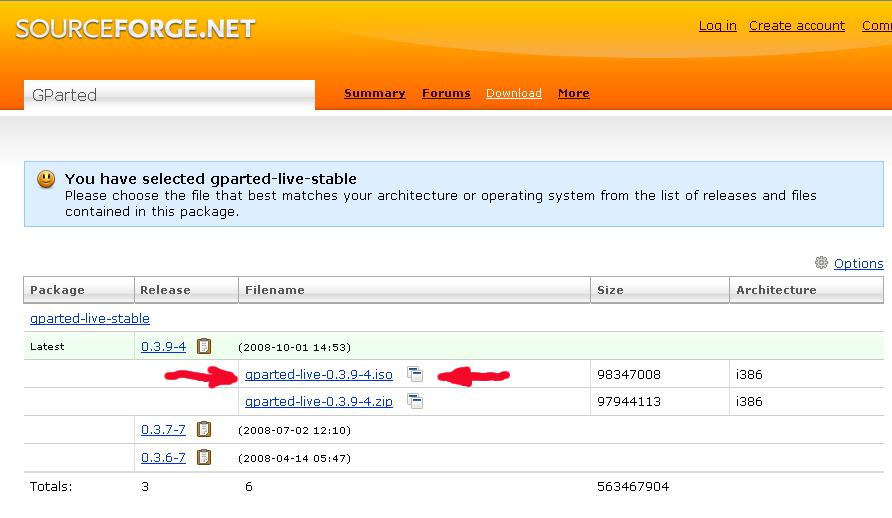Screen dimensions: 892x518
Task: Switch to the Download tab
Action: (514, 93)
